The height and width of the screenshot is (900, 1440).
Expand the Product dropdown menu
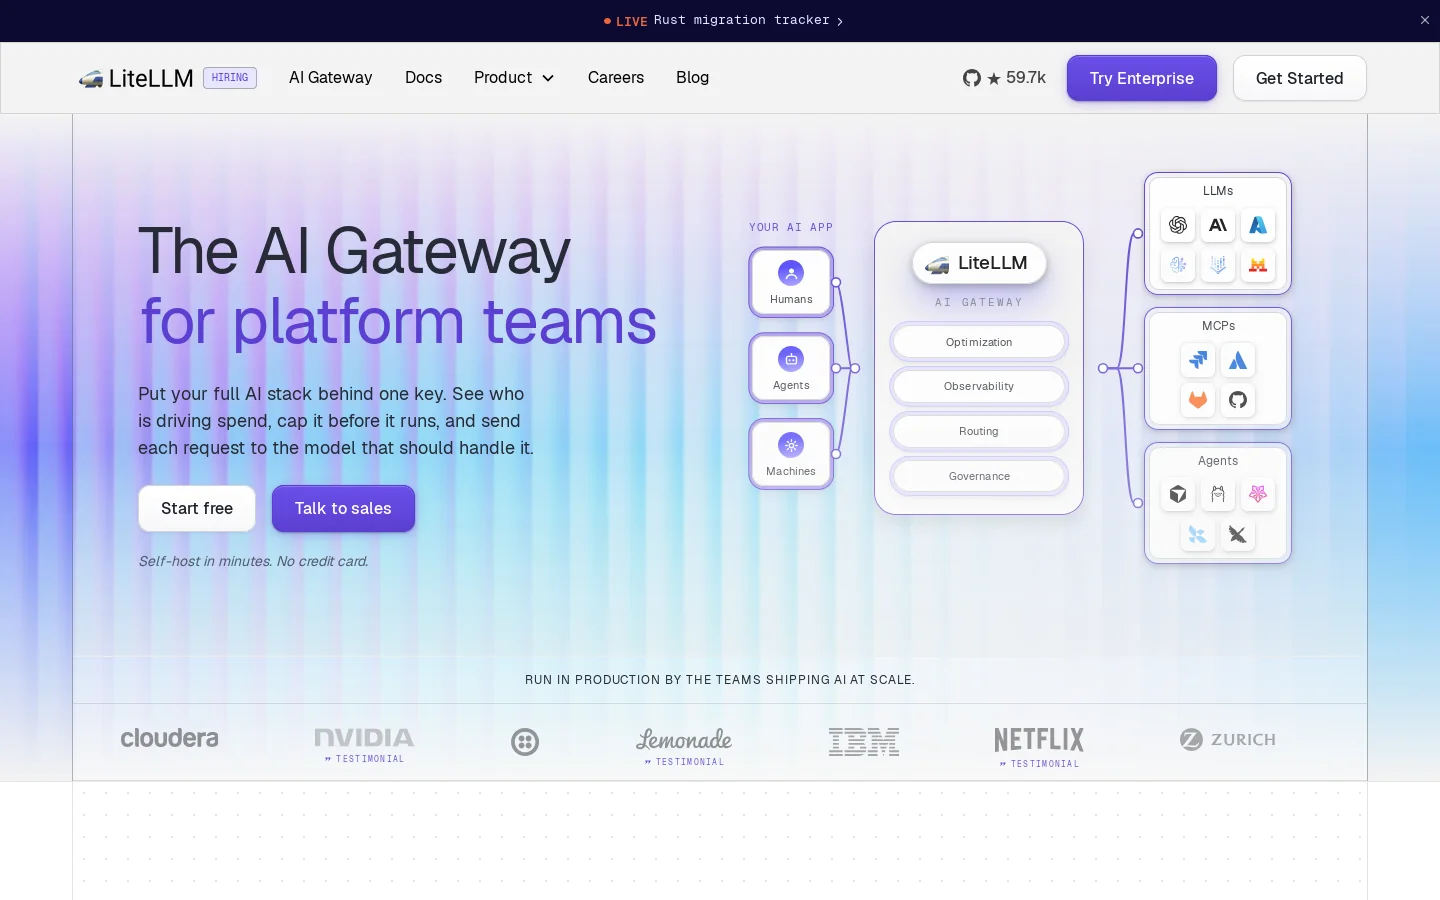[x=514, y=78]
